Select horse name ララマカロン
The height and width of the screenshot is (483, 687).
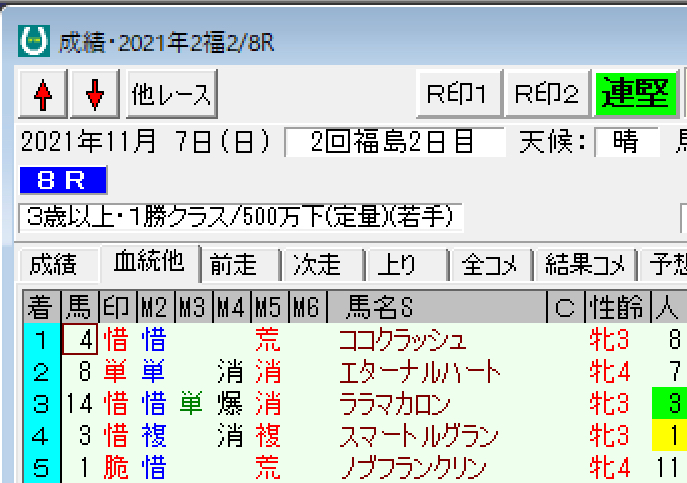(395, 404)
